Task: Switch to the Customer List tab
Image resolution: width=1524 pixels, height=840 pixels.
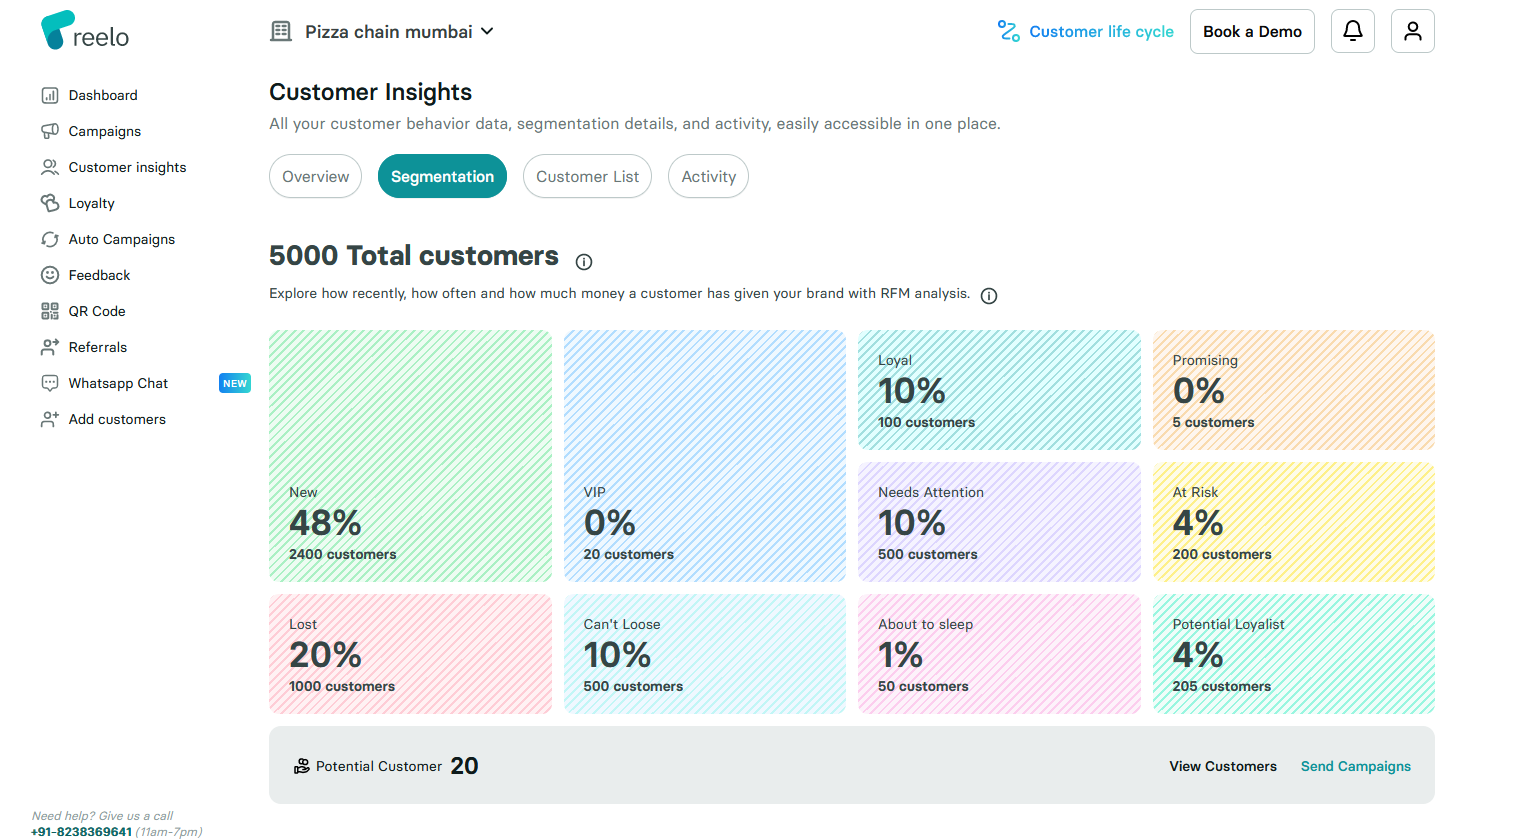Action: pyautogui.click(x=587, y=177)
